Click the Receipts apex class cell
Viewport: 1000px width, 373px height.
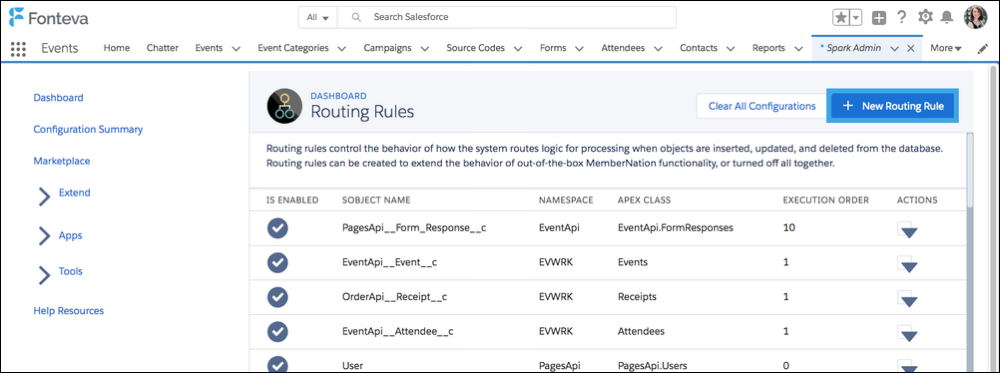point(637,296)
